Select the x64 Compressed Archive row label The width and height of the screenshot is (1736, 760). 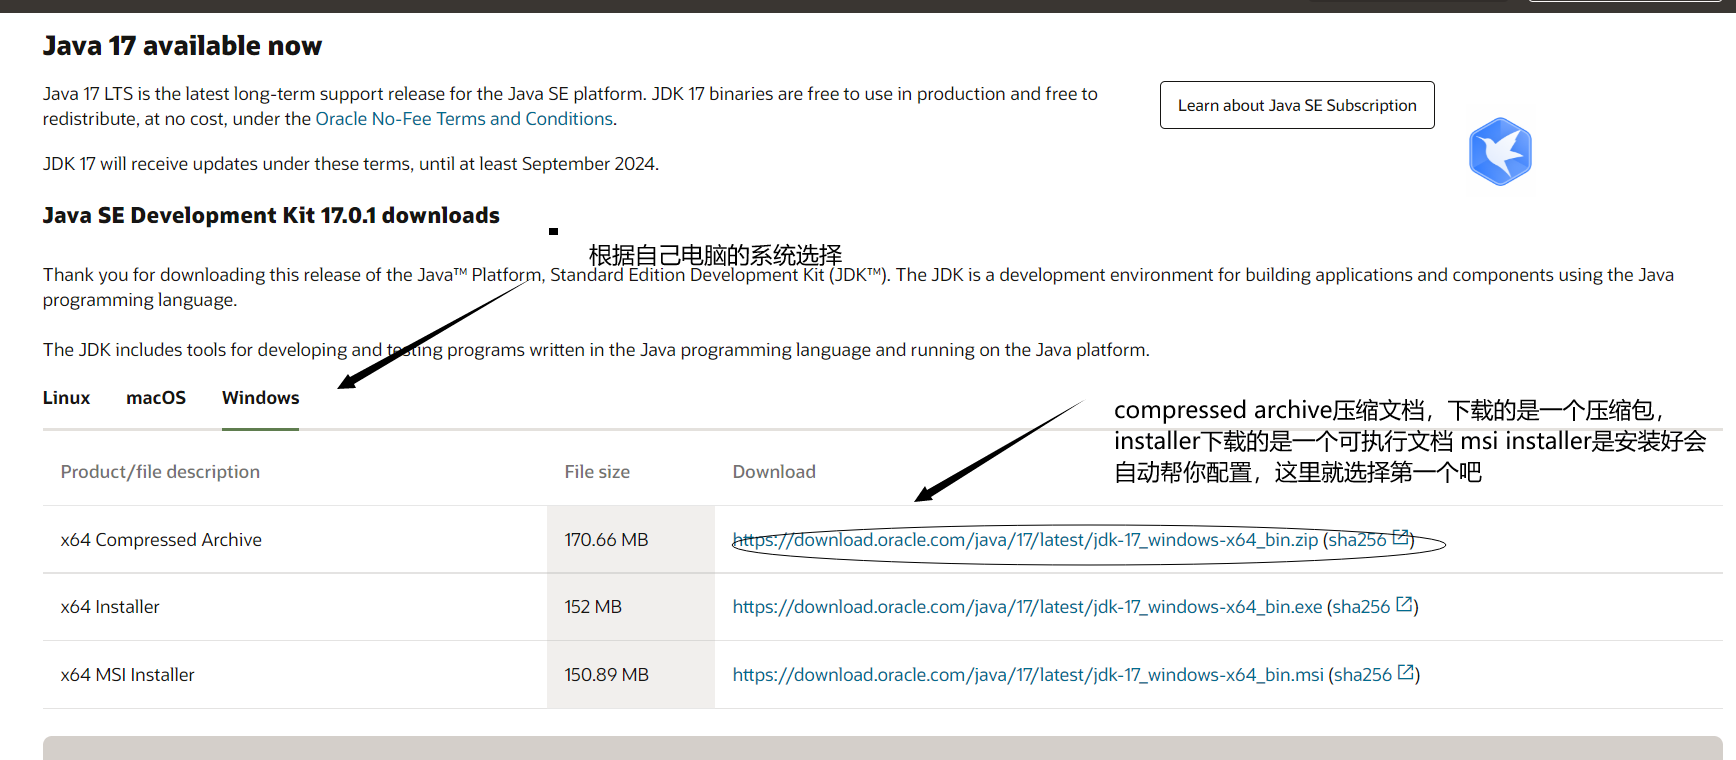coord(161,540)
